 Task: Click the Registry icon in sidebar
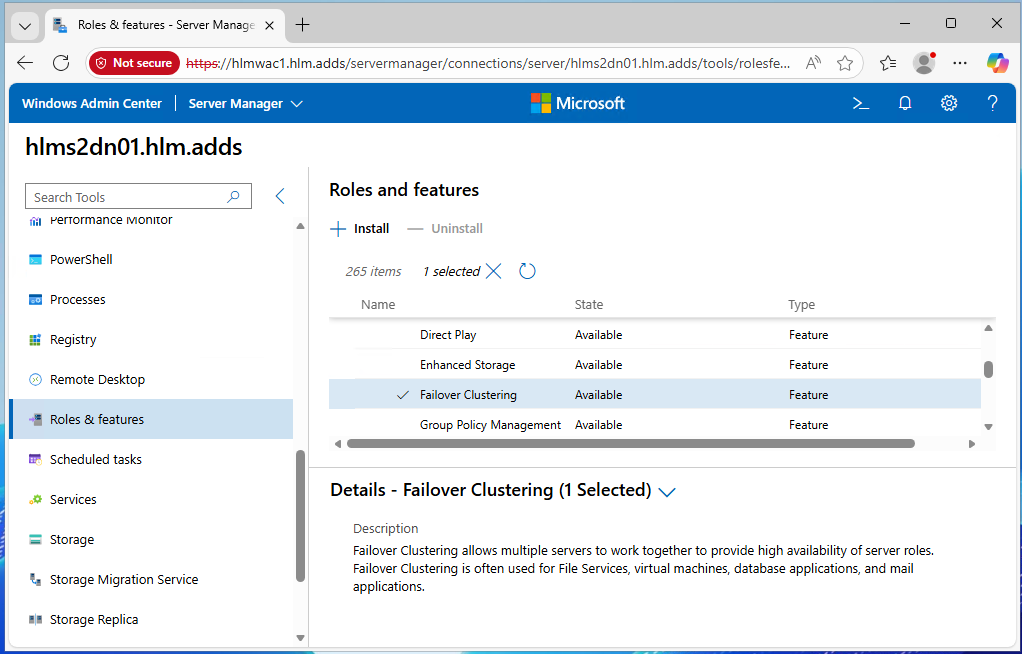point(36,339)
